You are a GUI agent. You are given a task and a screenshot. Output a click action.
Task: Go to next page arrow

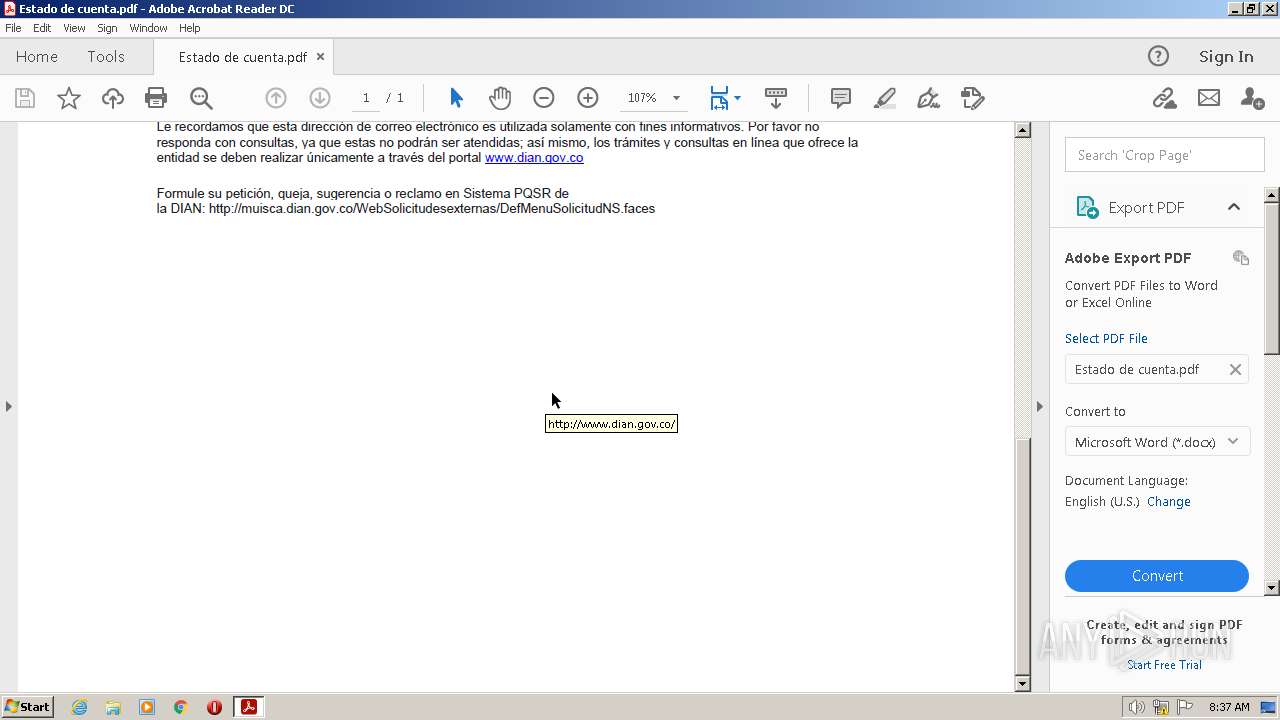click(x=320, y=98)
